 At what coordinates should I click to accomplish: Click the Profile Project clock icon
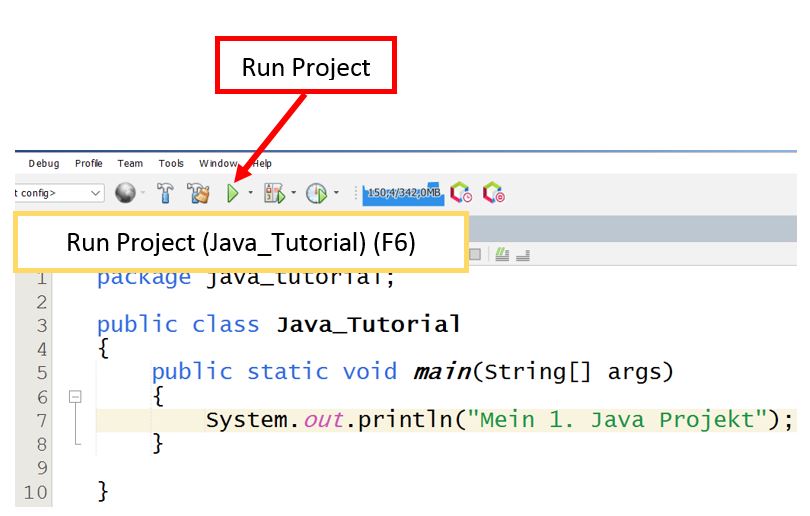coord(316,194)
